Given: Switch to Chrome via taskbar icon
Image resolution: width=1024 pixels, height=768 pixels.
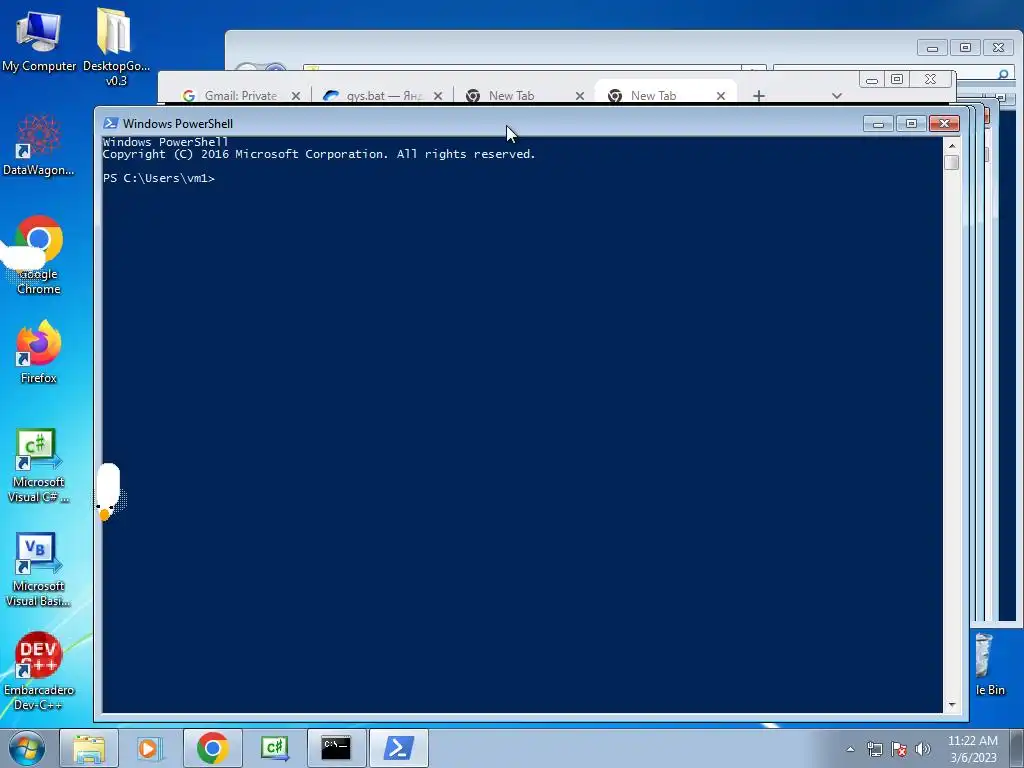Looking at the screenshot, I should [x=212, y=748].
